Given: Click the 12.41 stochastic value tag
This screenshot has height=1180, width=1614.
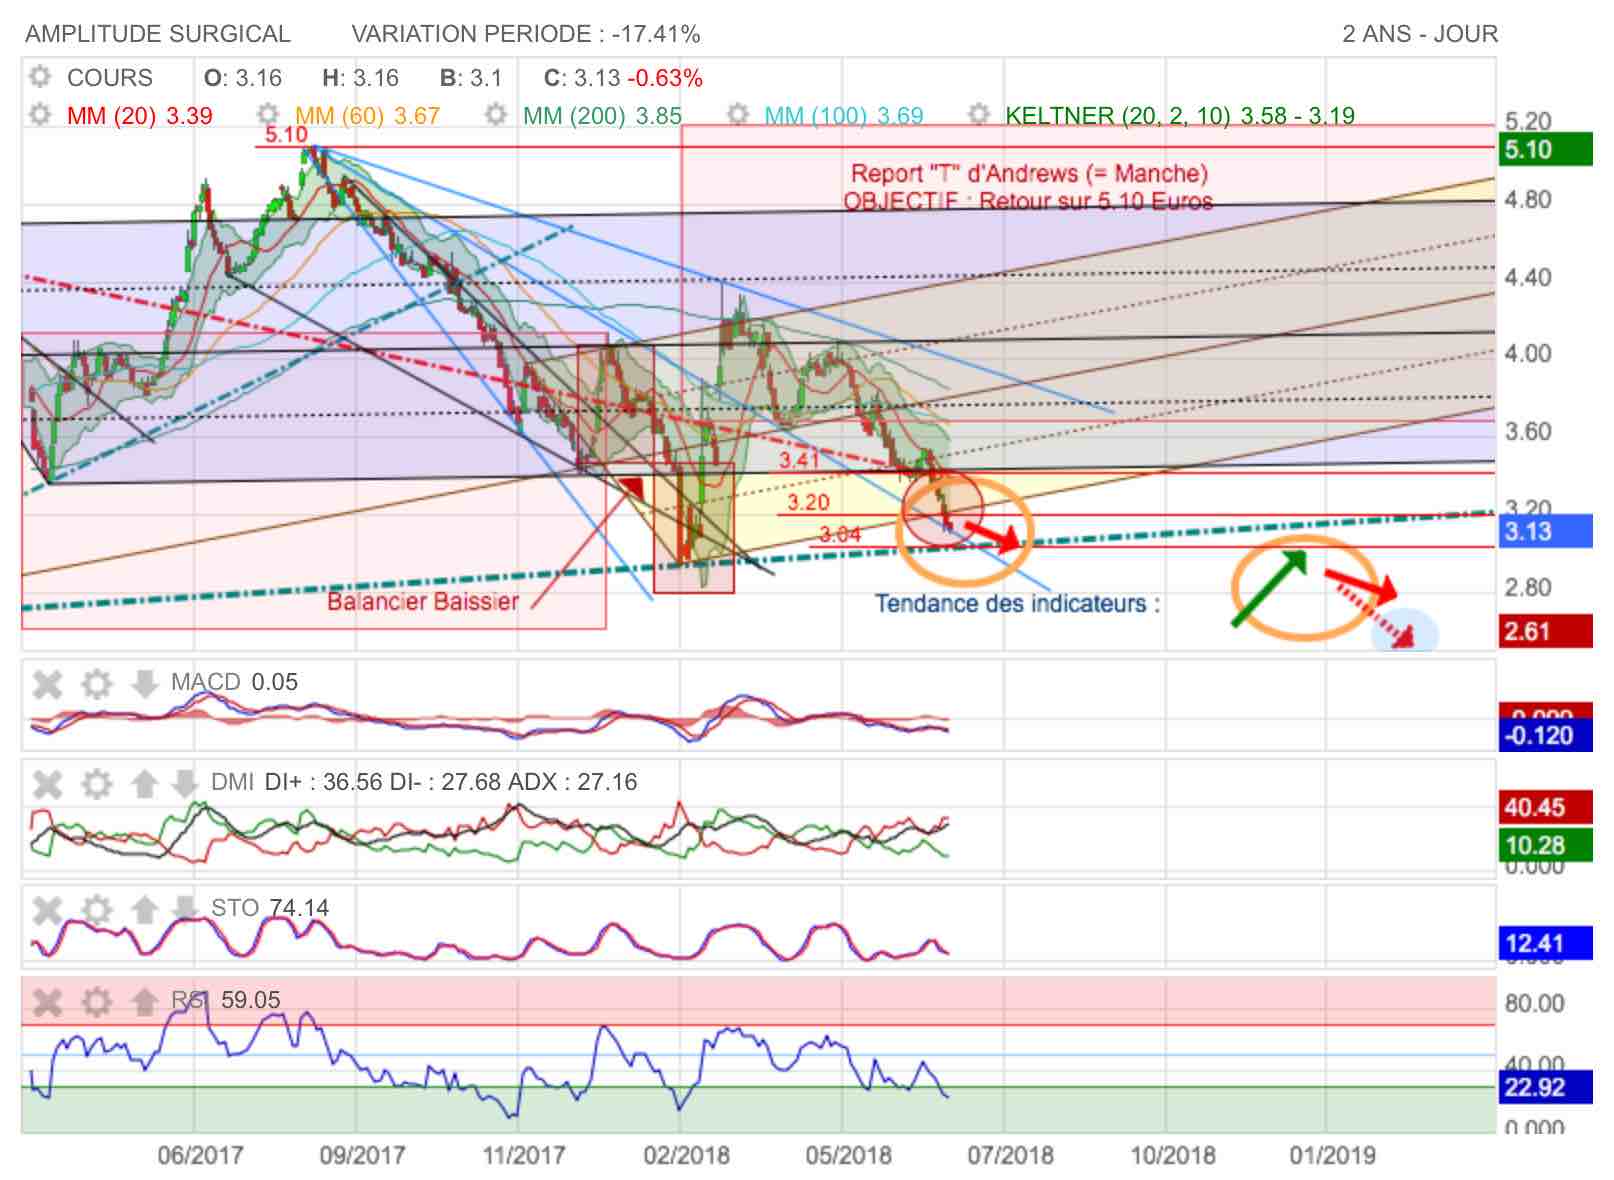Looking at the screenshot, I should tap(1546, 943).
